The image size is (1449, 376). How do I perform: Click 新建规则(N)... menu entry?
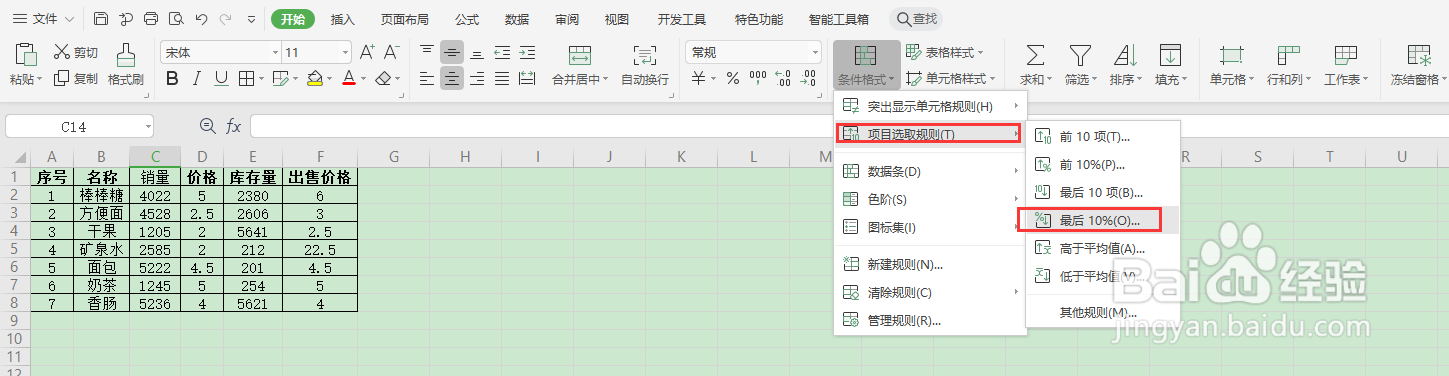pos(931,264)
